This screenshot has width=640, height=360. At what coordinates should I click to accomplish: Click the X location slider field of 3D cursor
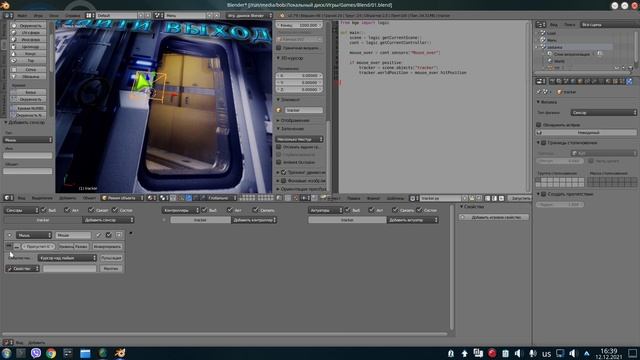coord(299,76)
